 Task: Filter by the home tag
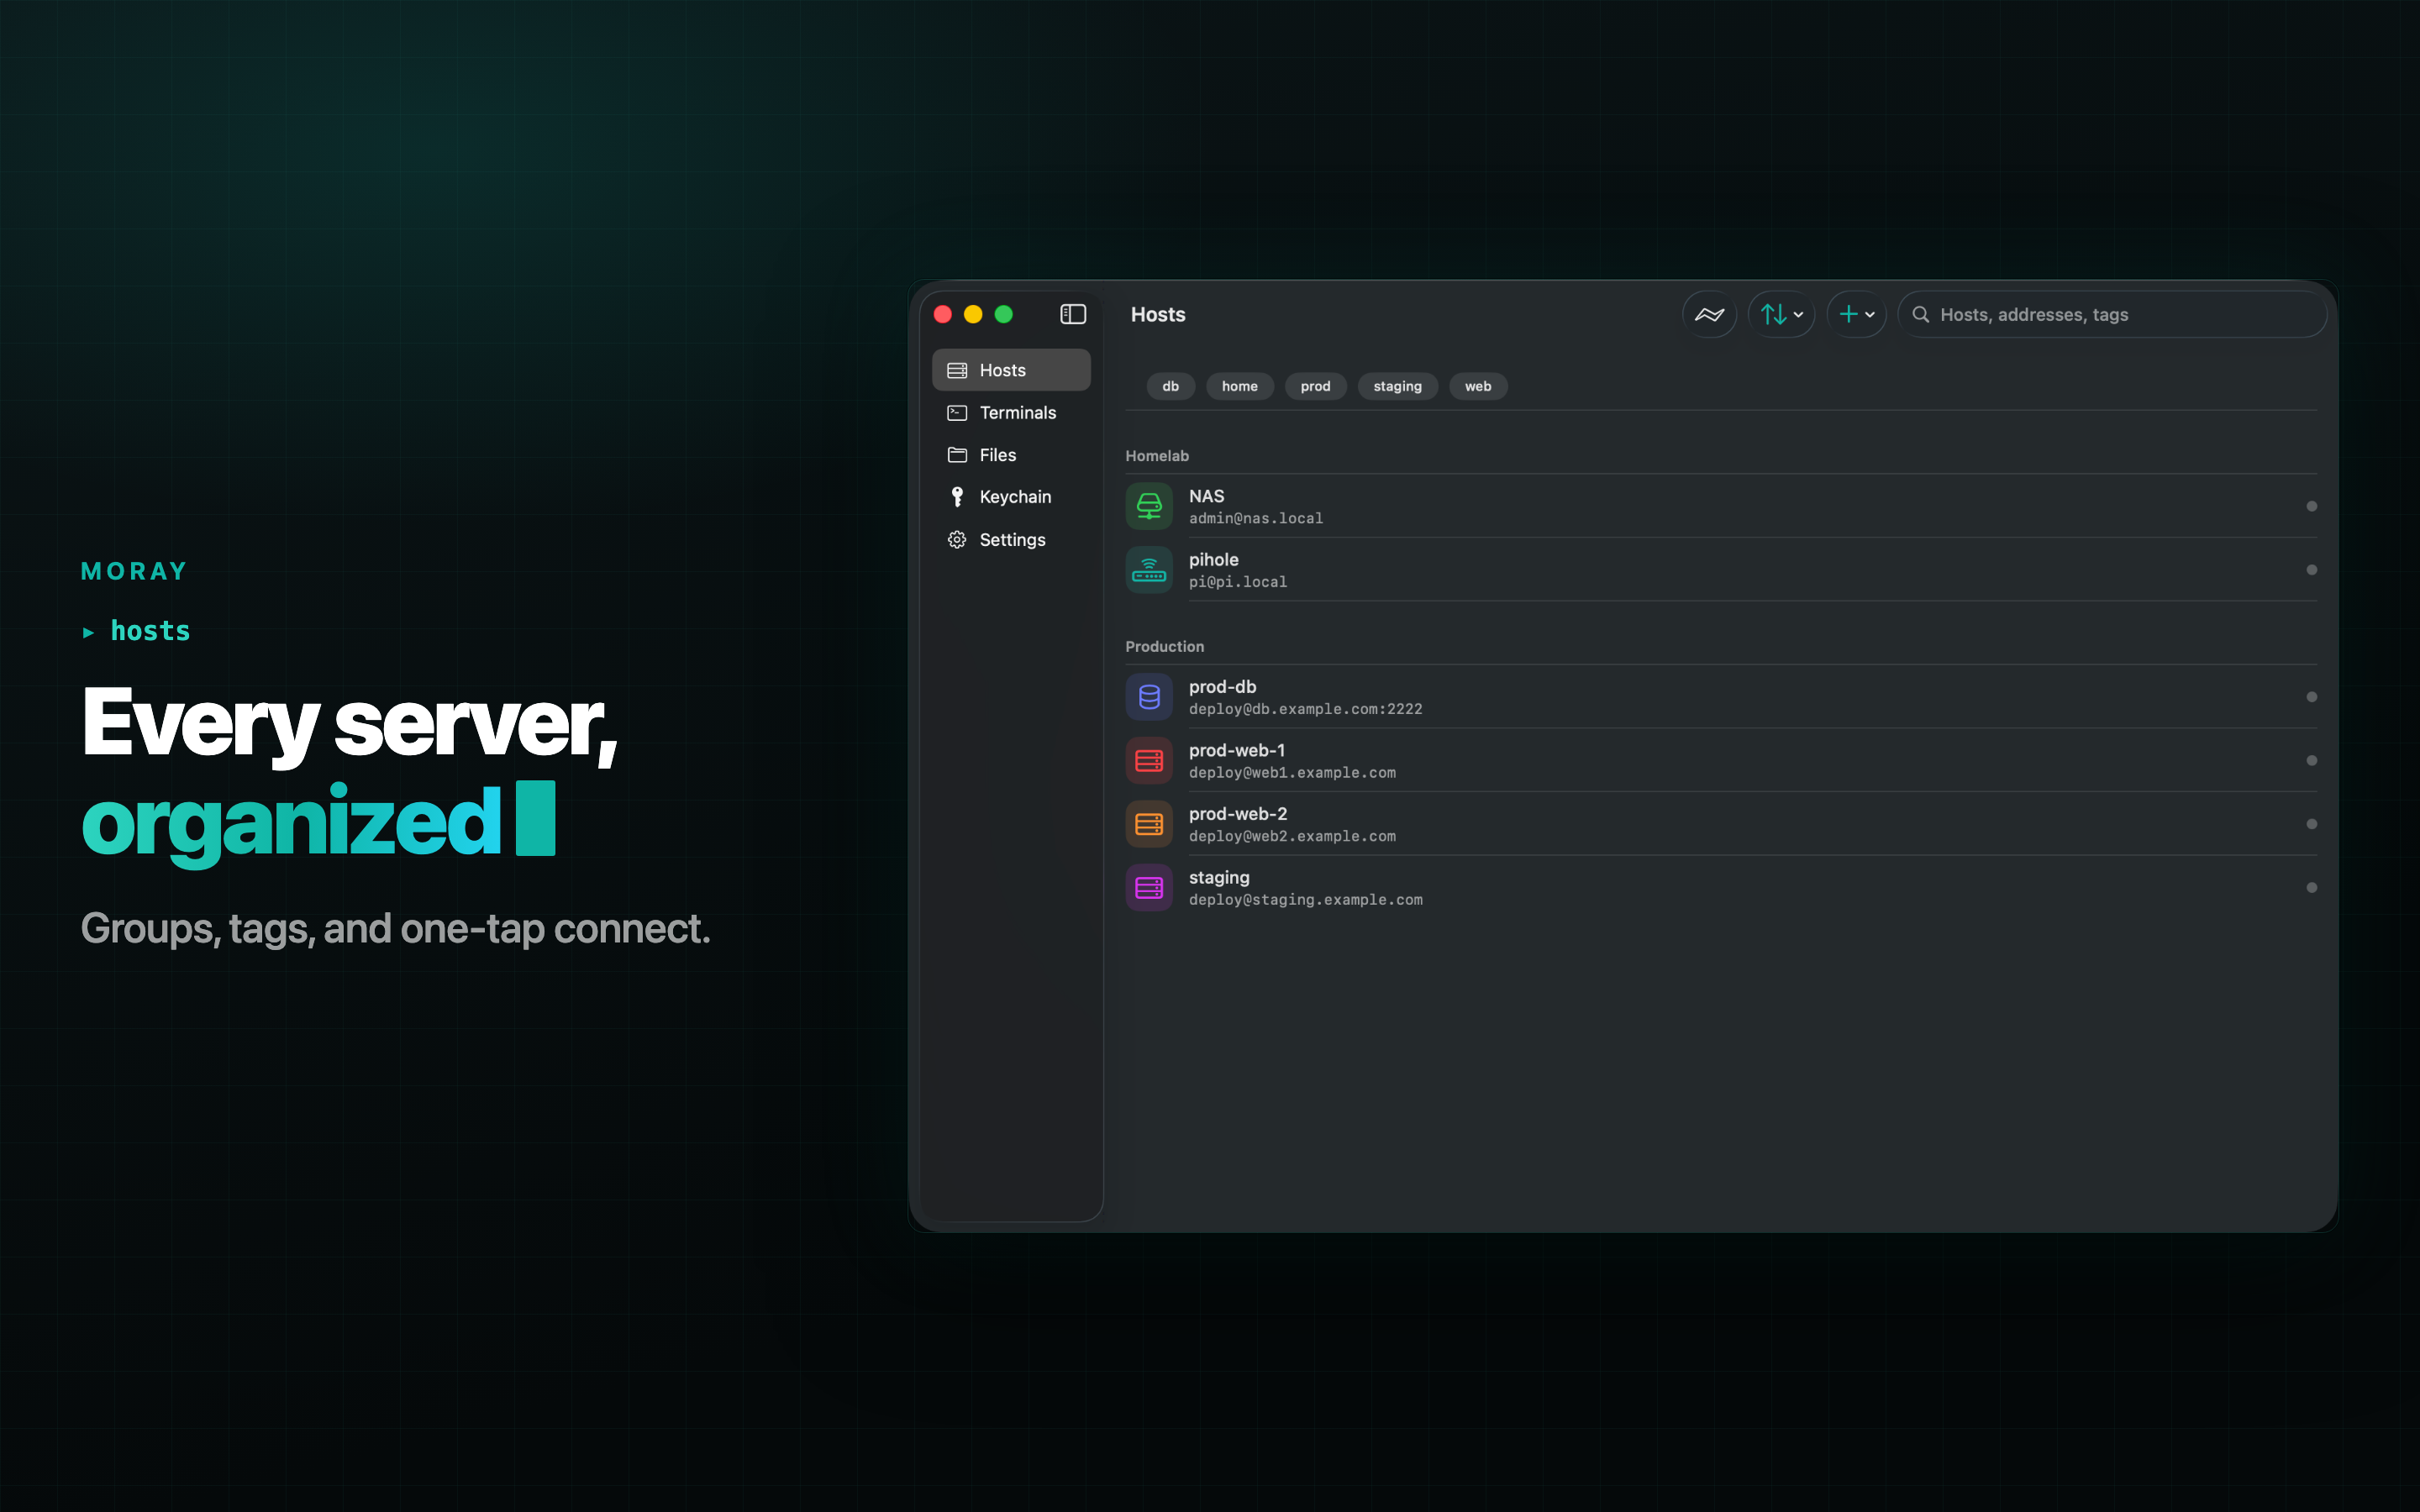[x=1239, y=386]
